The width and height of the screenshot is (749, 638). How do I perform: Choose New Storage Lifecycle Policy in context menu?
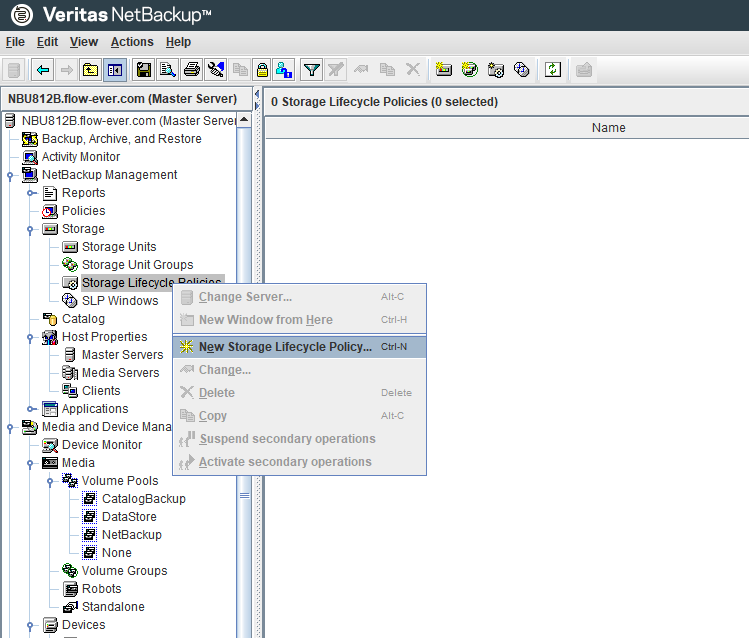[x=300, y=347]
